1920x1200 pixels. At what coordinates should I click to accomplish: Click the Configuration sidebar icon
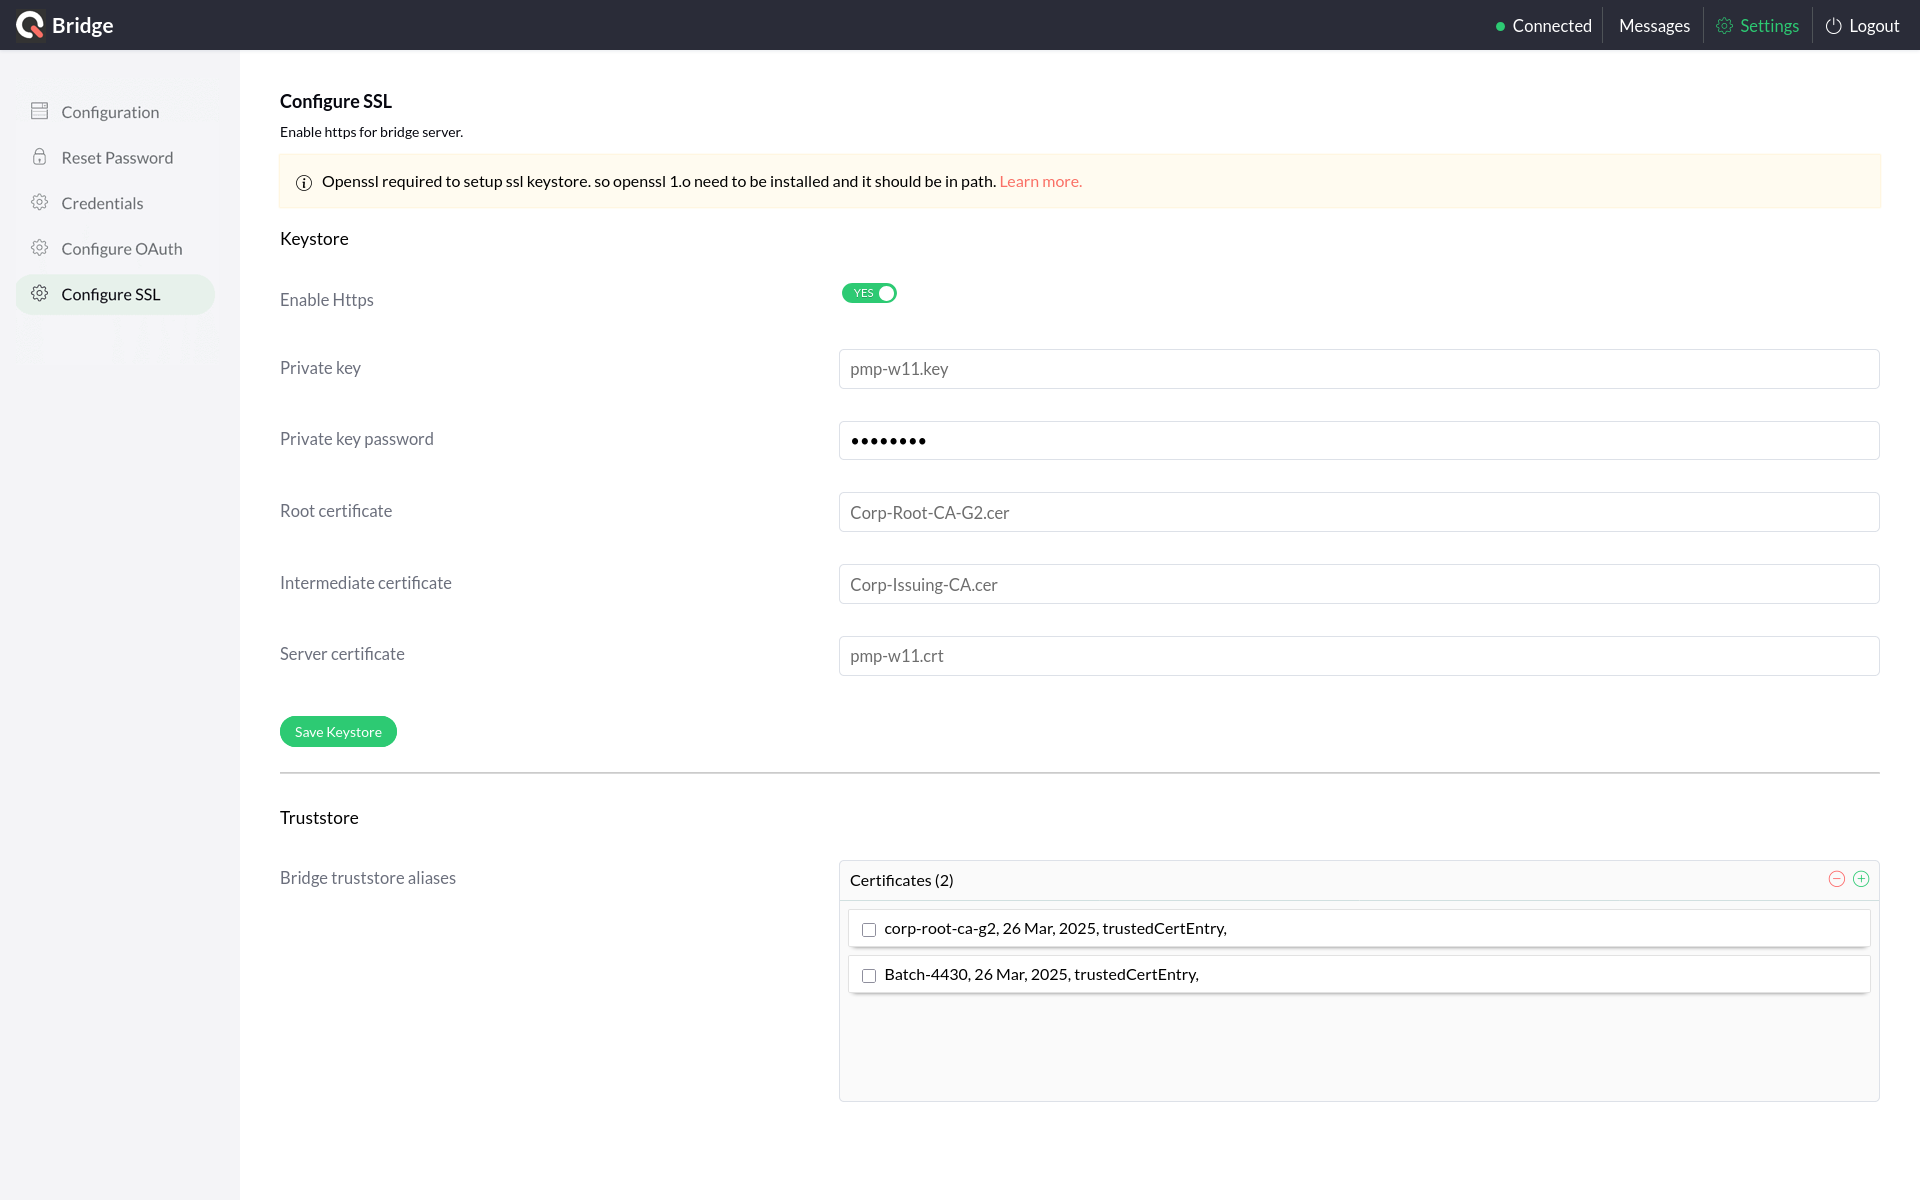click(40, 111)
